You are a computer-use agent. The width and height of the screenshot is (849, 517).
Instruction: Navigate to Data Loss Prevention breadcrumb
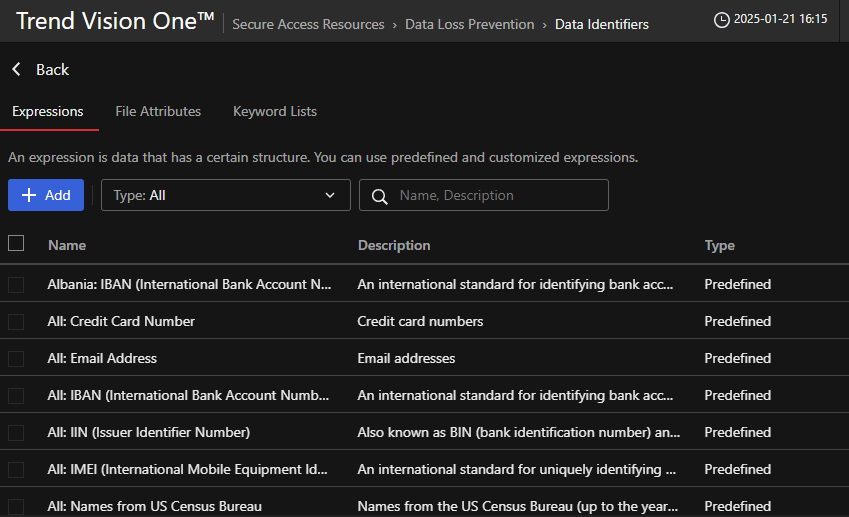click(469, 24)
